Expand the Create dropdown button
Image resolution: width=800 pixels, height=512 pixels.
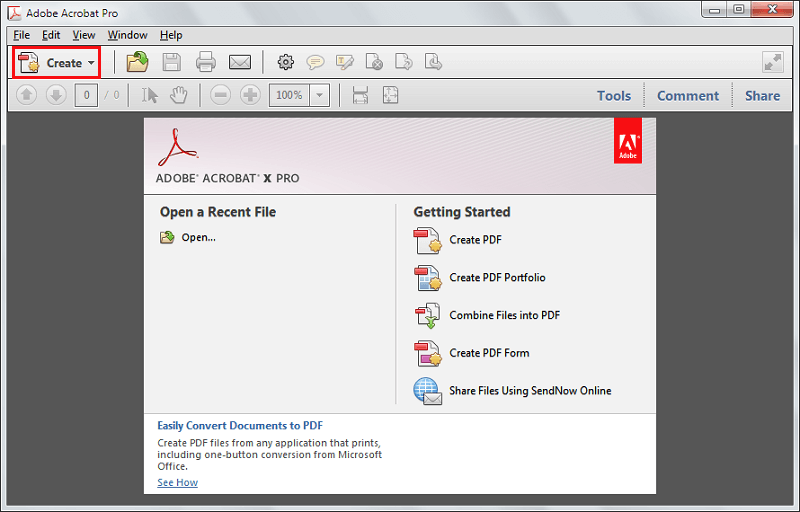tap(57, 62)
